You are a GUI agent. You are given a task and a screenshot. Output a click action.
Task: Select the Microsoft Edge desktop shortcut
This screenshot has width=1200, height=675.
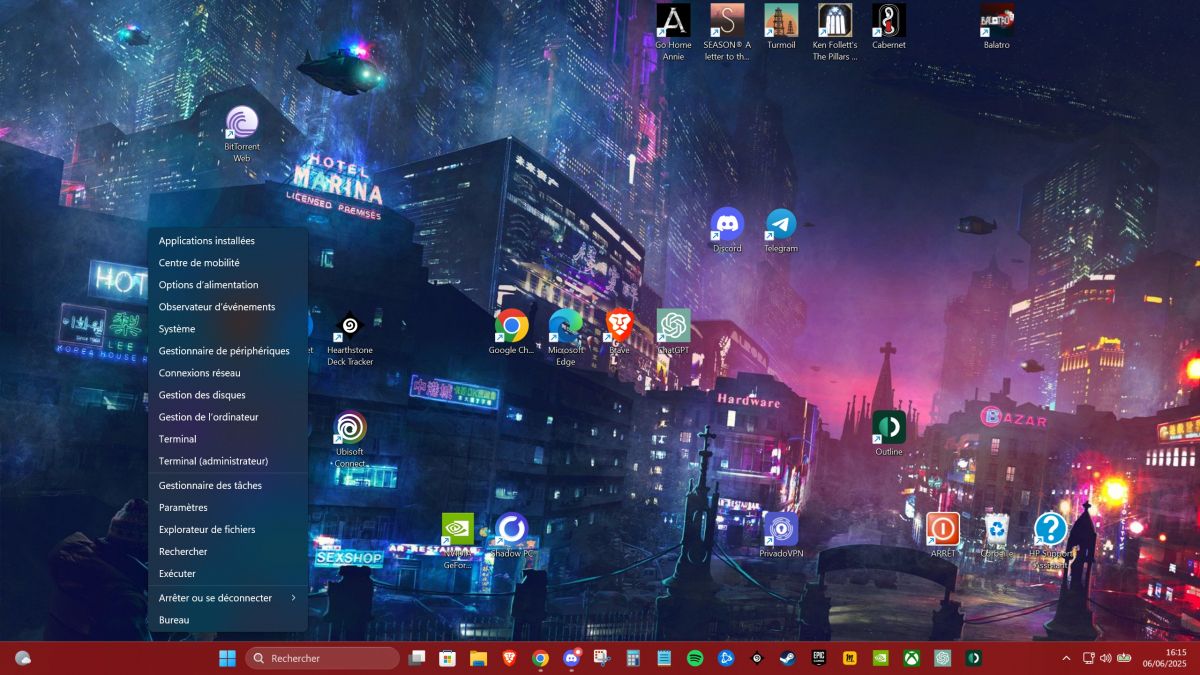[566, 338]
